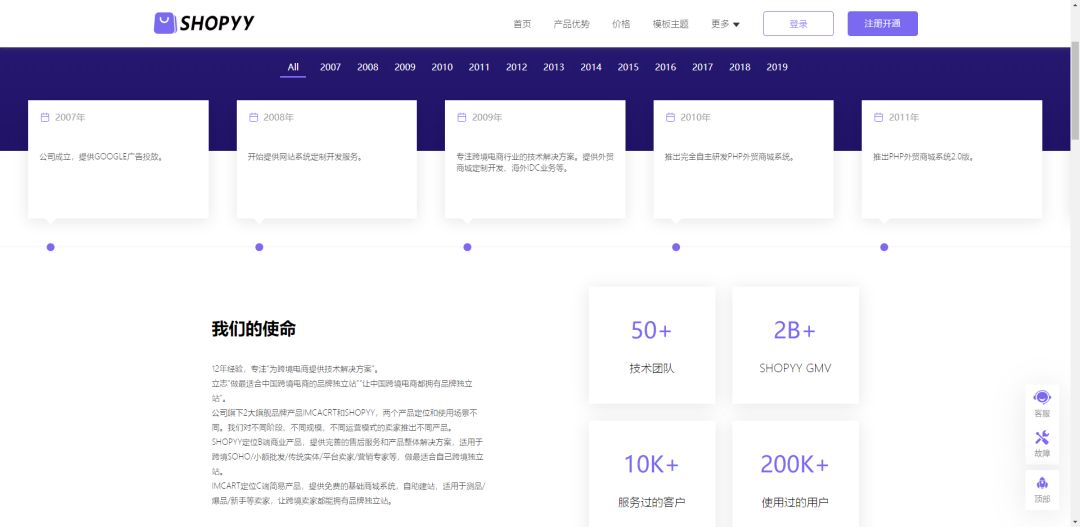Click the timeline dot under 2009年 card

(467, 247)
